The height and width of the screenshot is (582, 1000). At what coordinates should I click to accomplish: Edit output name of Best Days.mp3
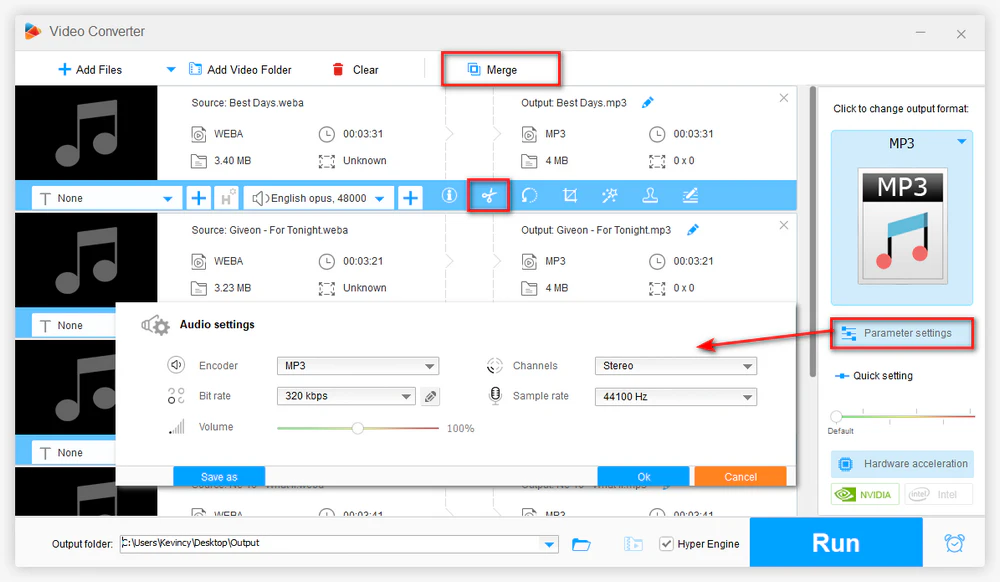click(647, 103)
